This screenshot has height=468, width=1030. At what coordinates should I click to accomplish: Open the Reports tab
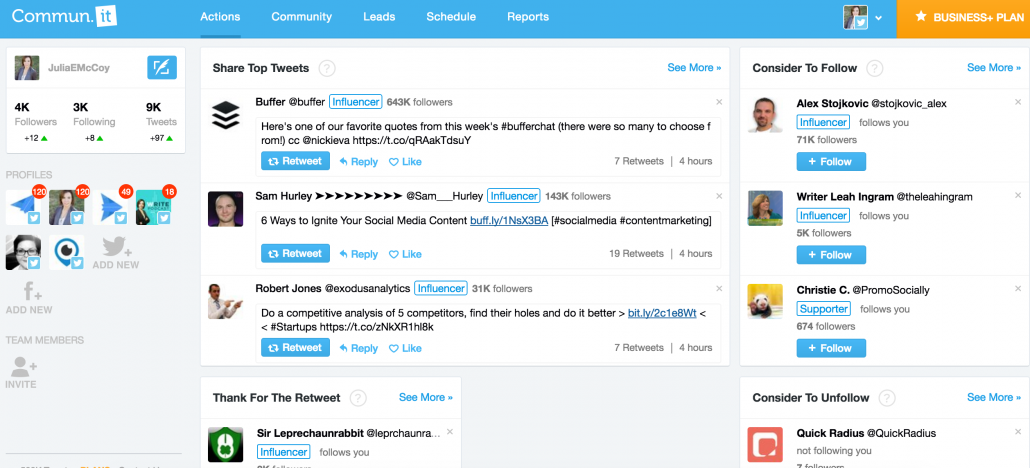[528, 17]
